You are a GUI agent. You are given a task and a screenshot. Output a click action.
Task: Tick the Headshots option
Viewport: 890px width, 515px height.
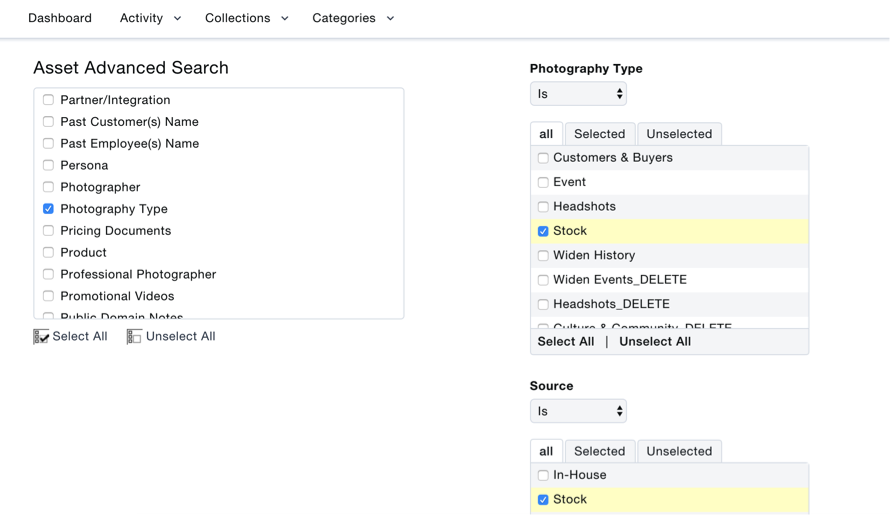click(x=543, y=207)
